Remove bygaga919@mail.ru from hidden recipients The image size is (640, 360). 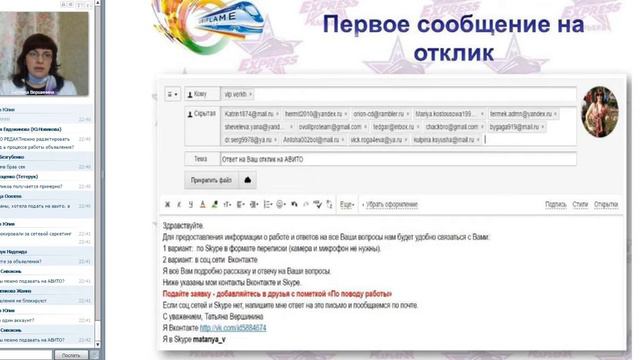pos(542,127)
